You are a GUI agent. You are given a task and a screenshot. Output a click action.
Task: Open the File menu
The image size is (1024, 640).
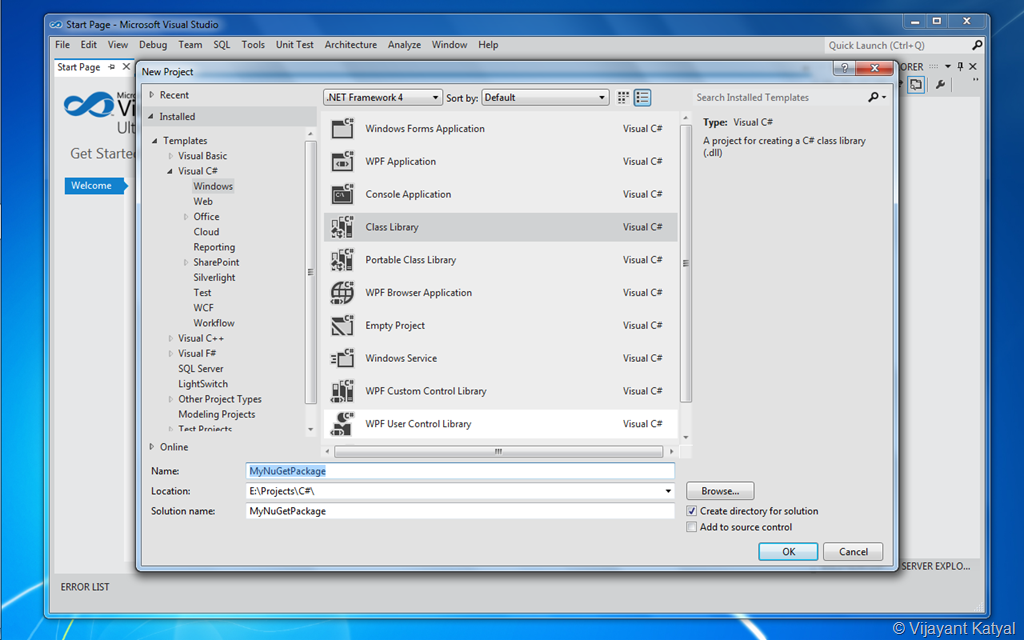tap(63, 45)
